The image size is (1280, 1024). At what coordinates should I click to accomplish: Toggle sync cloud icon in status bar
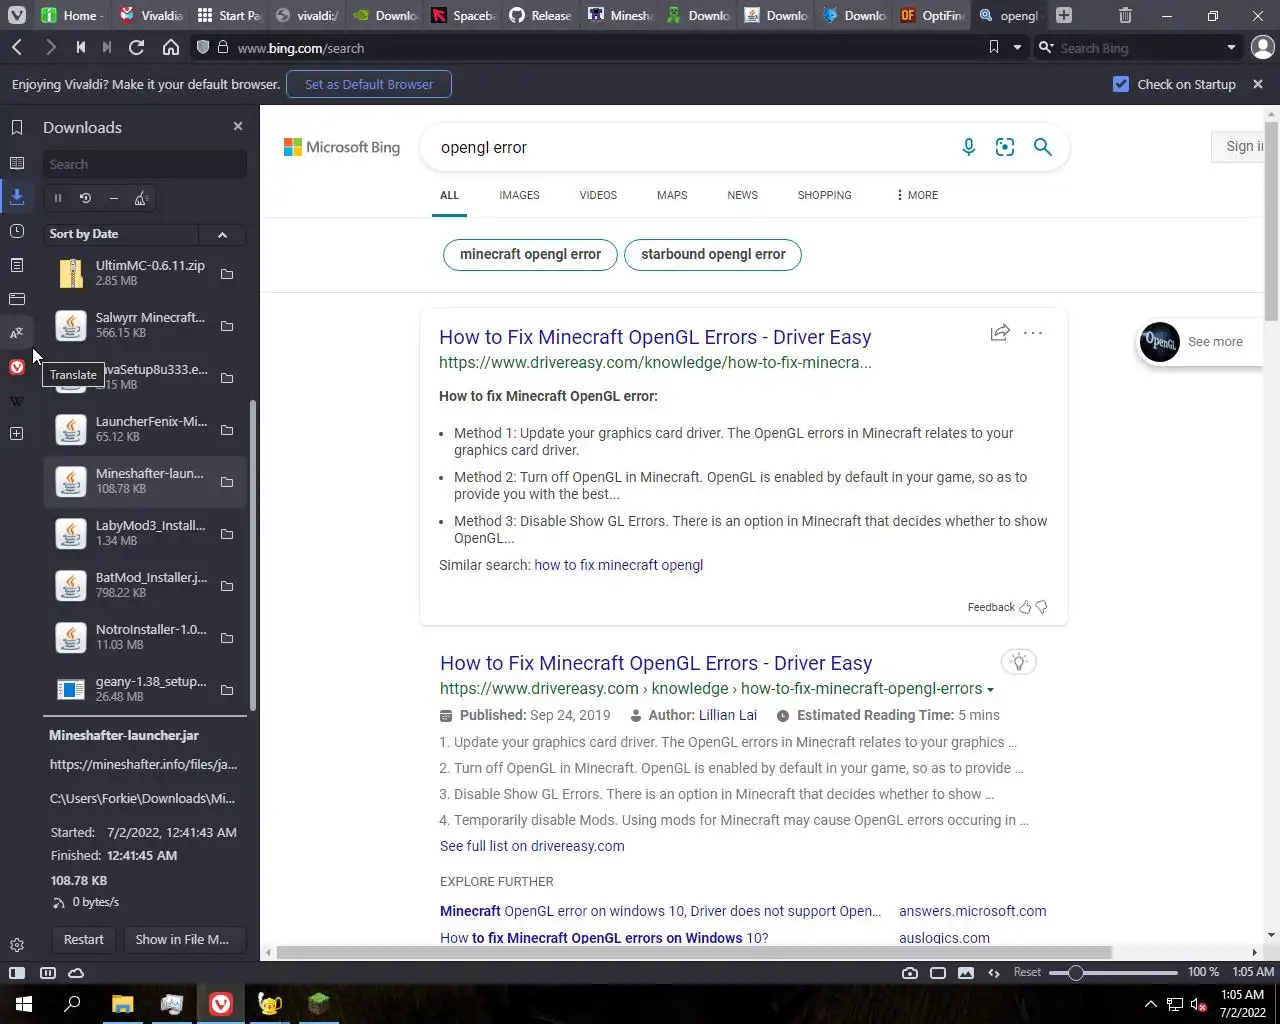pyautogui.click(x=76, y=972)
